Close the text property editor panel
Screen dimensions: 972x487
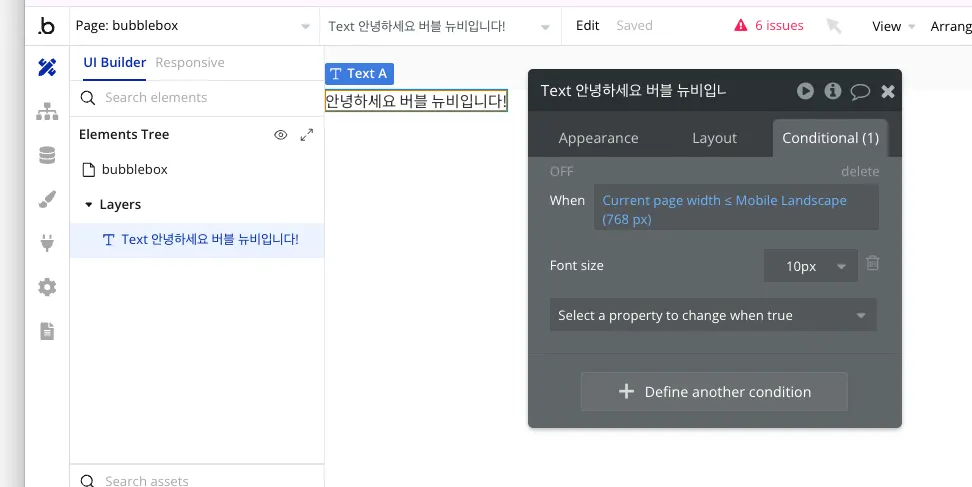click(x=888, y=92)
